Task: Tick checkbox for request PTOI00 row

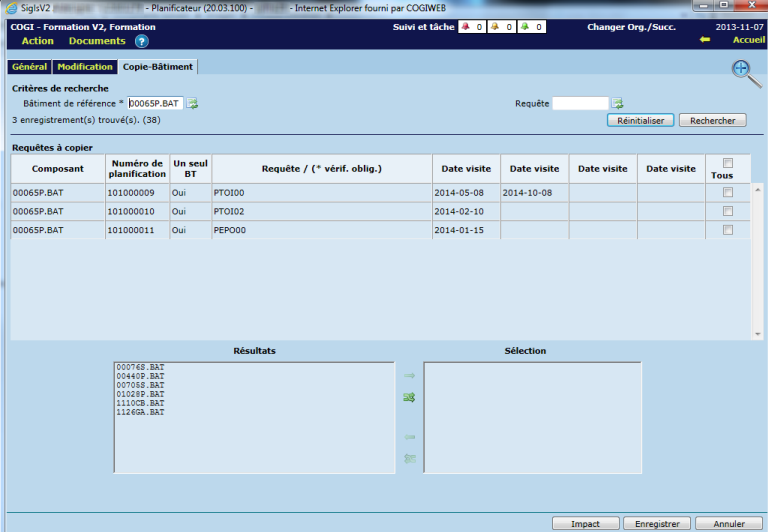Action: [x=727, y=192]
